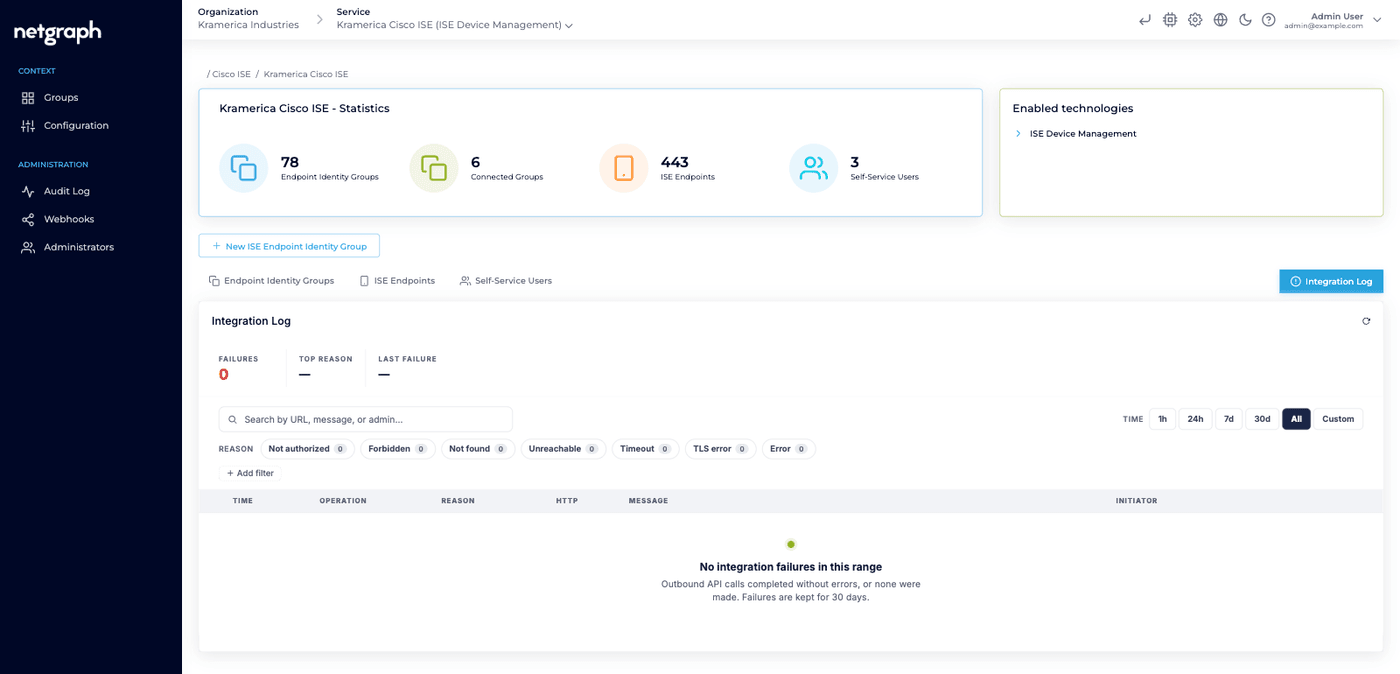1400x674 pixels.
Task: Toggle dark mode moon icon
Action: [1245, 20]
